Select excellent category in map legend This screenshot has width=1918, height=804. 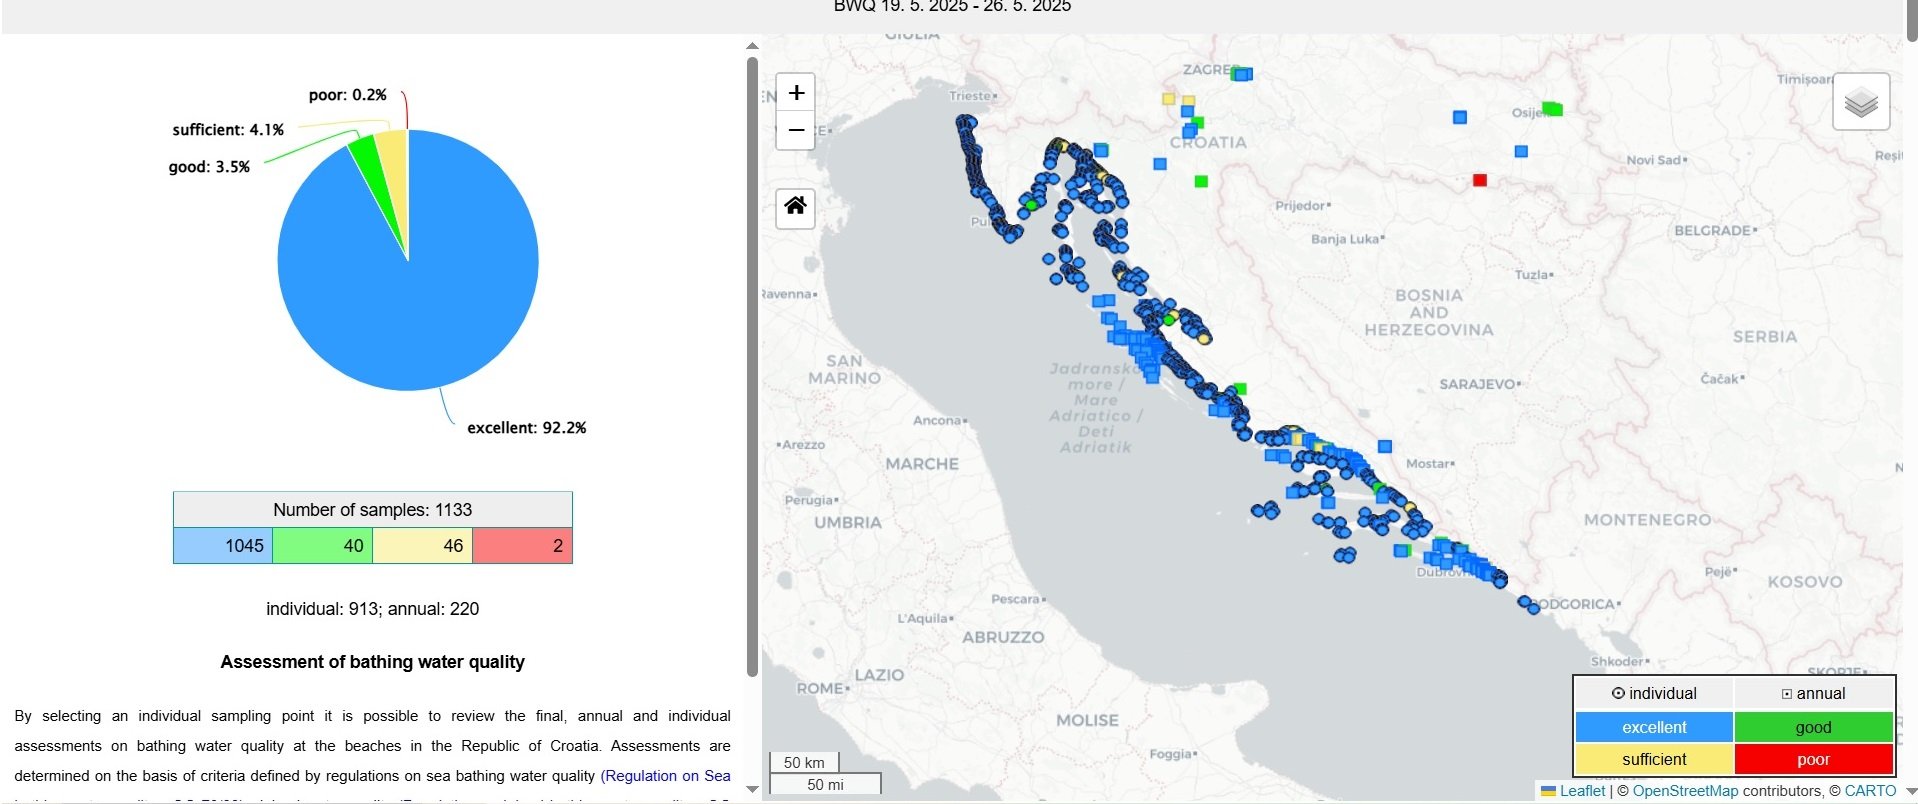pyautogui.click(x=1654, y=727)
